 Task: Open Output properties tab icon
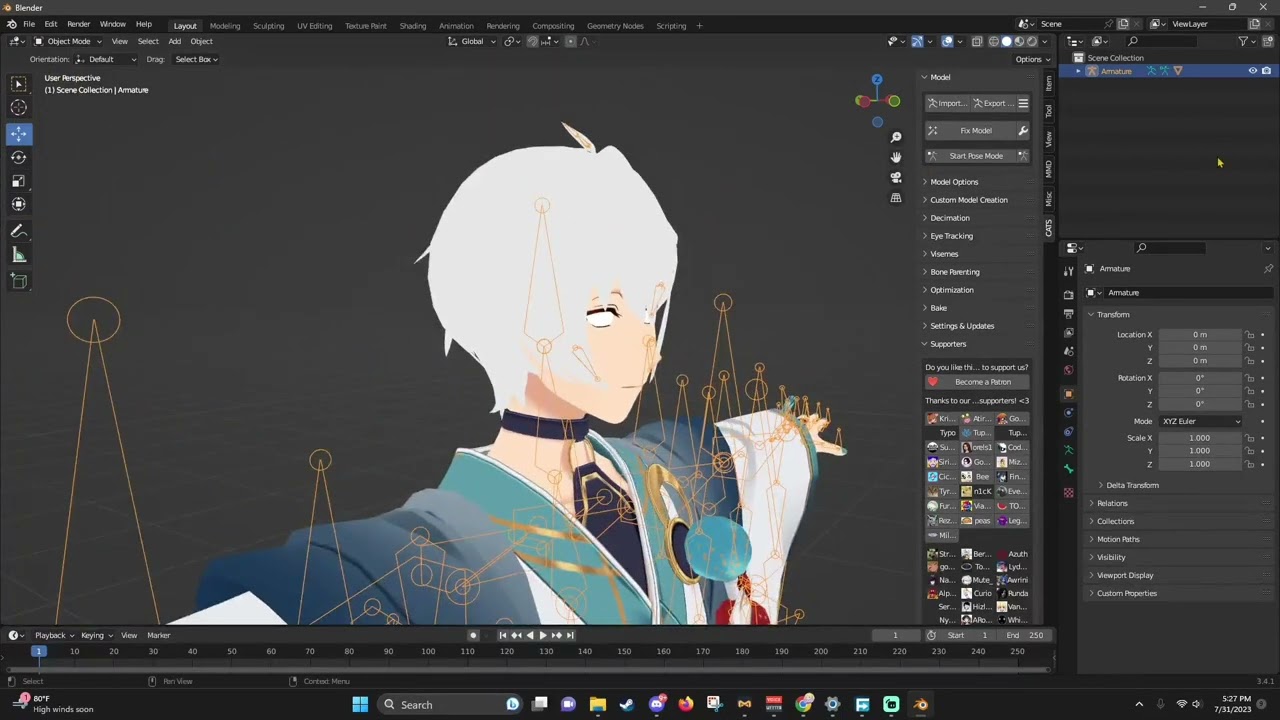point(1069,314)
